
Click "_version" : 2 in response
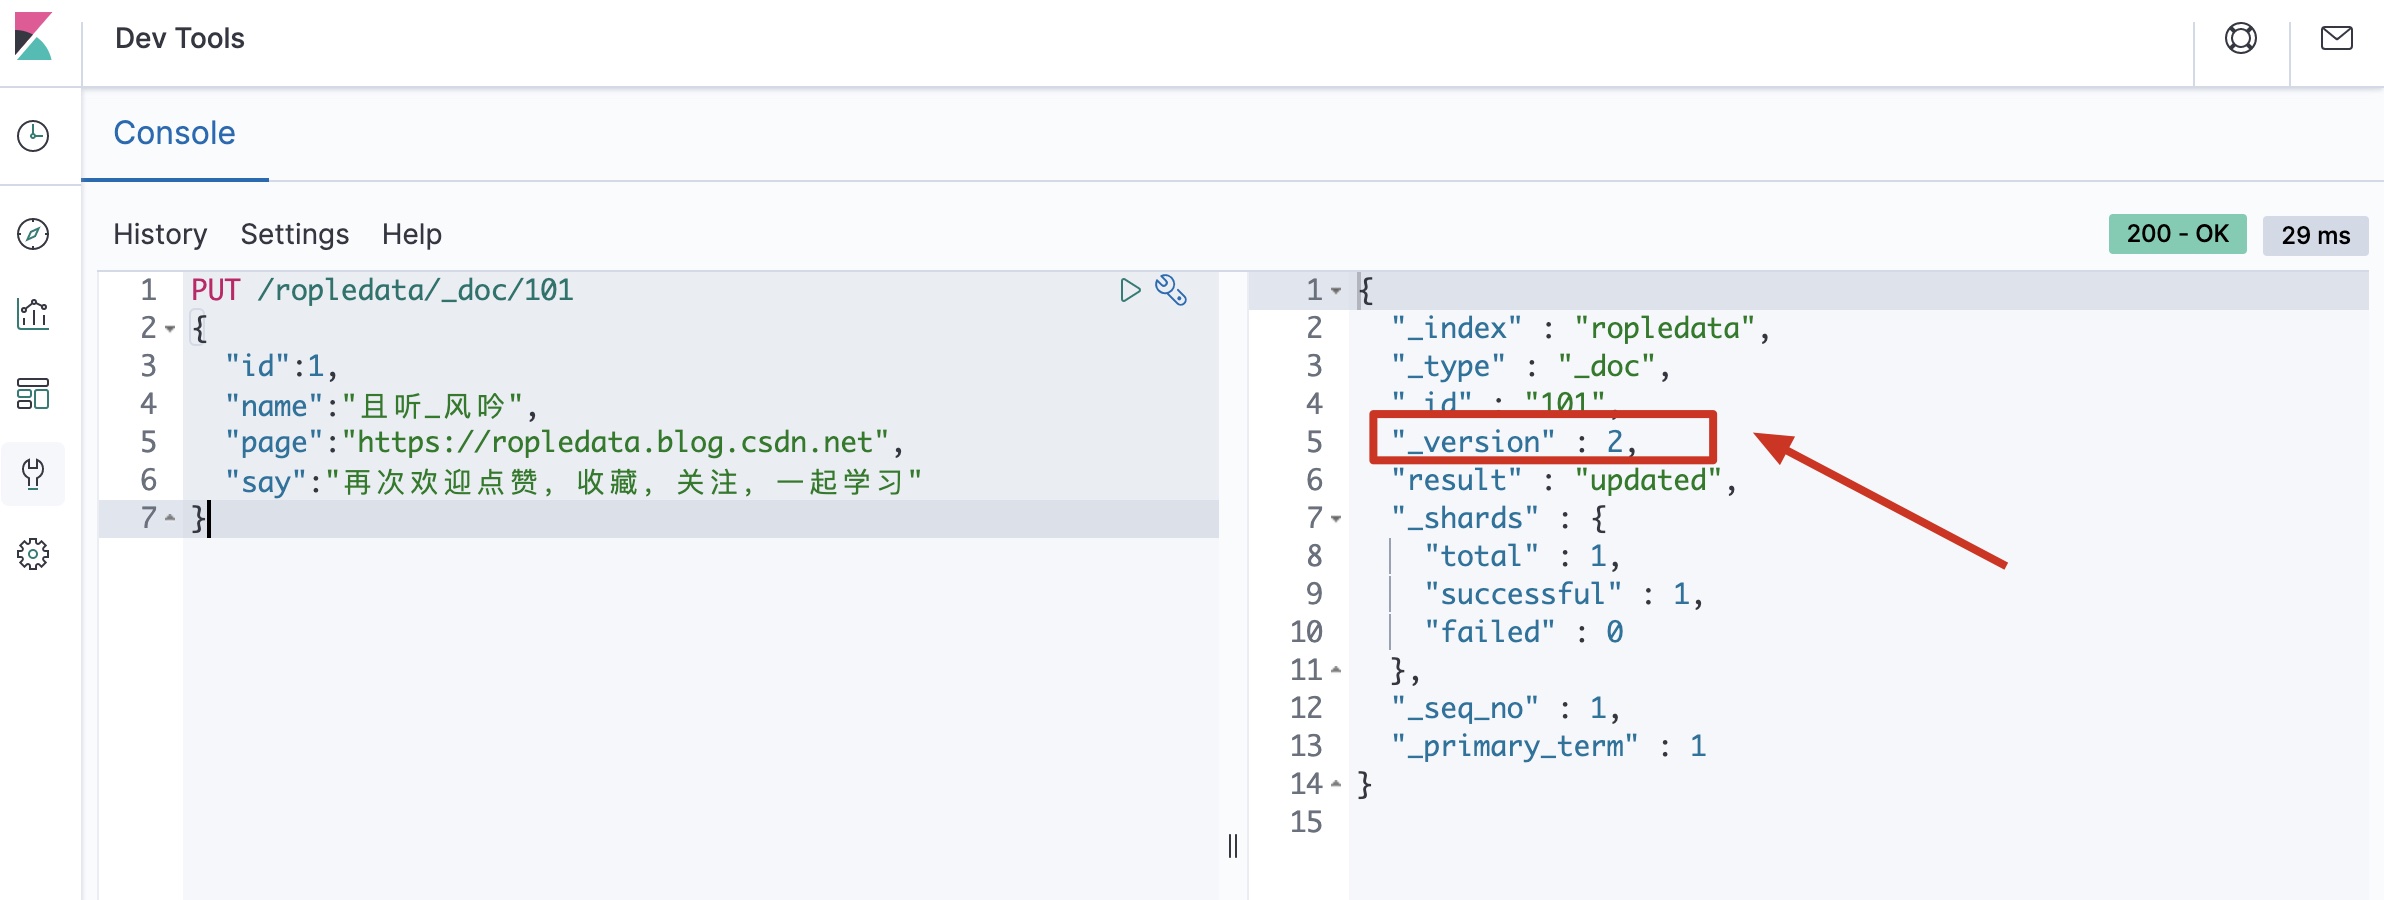coord(1514,442)
